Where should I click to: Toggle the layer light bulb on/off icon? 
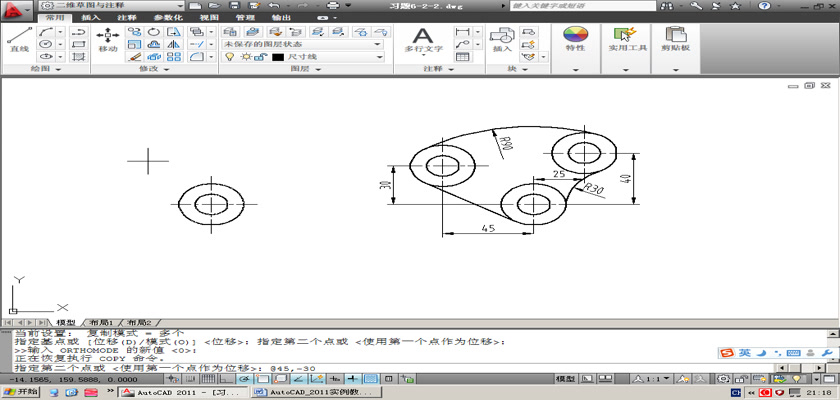(x=229, y=58)
